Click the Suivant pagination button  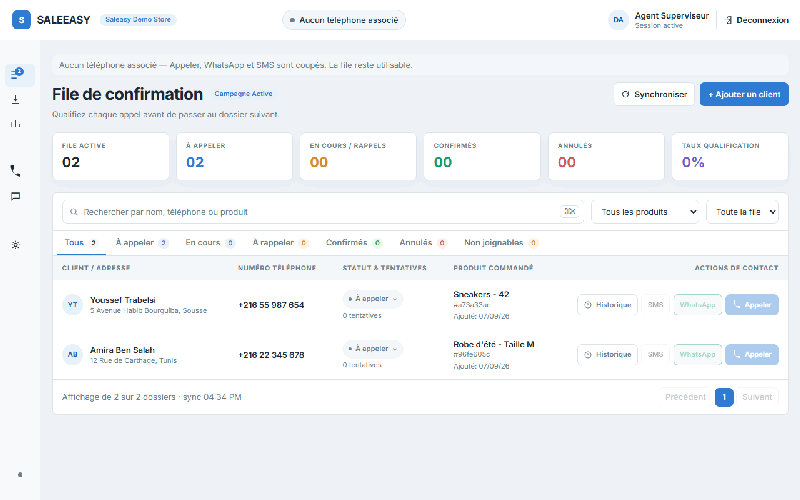click(x=757, y=397)
